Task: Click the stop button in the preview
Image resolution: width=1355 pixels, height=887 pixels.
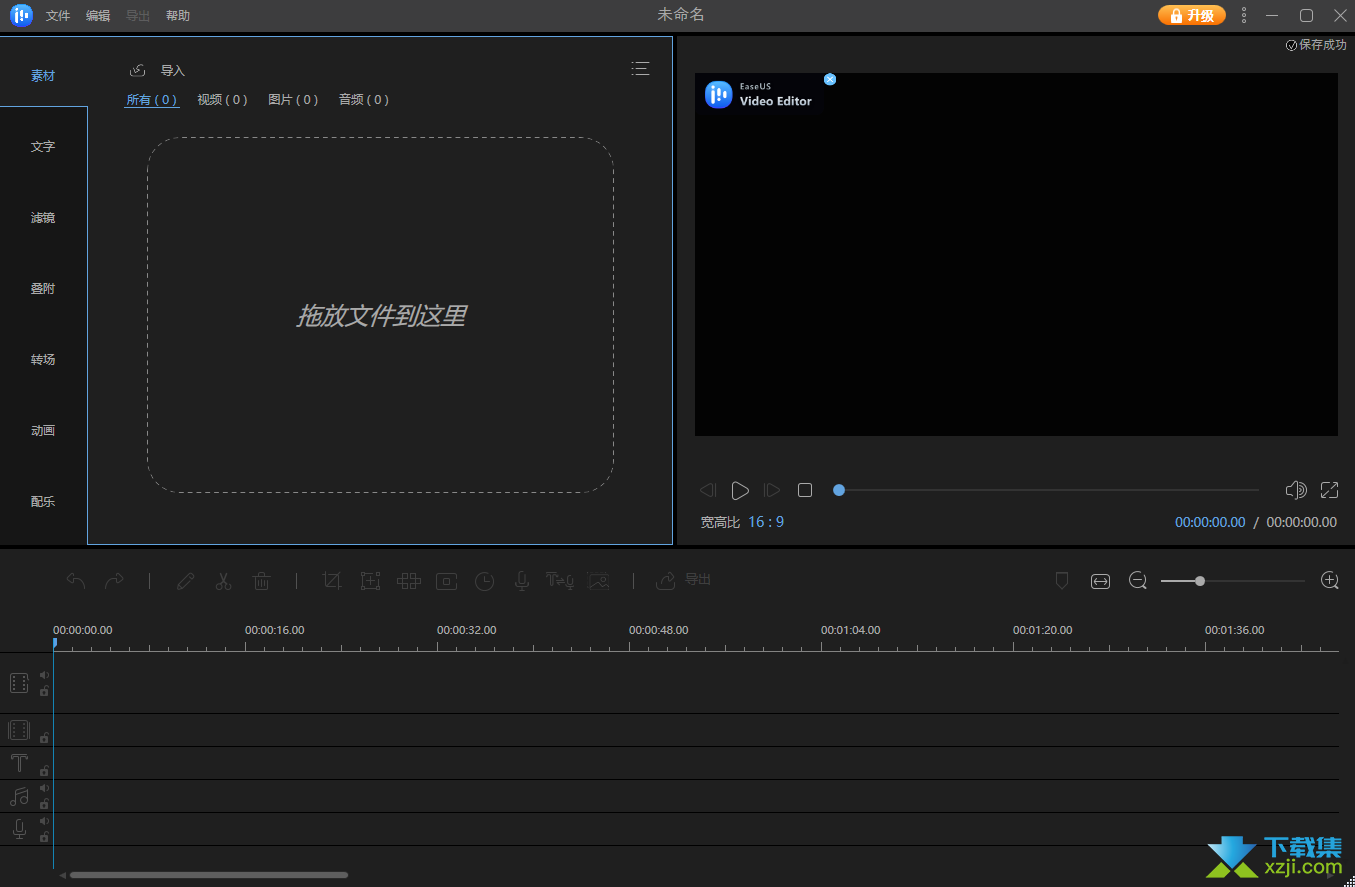Action: (x=805, y=490)
